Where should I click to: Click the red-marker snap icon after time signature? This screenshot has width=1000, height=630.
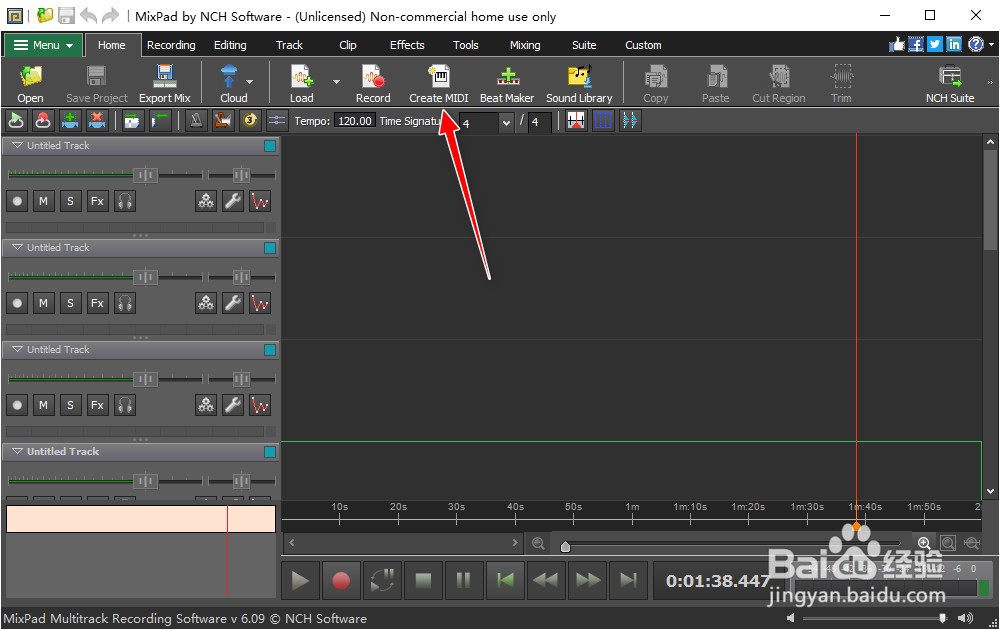(575, 120)
